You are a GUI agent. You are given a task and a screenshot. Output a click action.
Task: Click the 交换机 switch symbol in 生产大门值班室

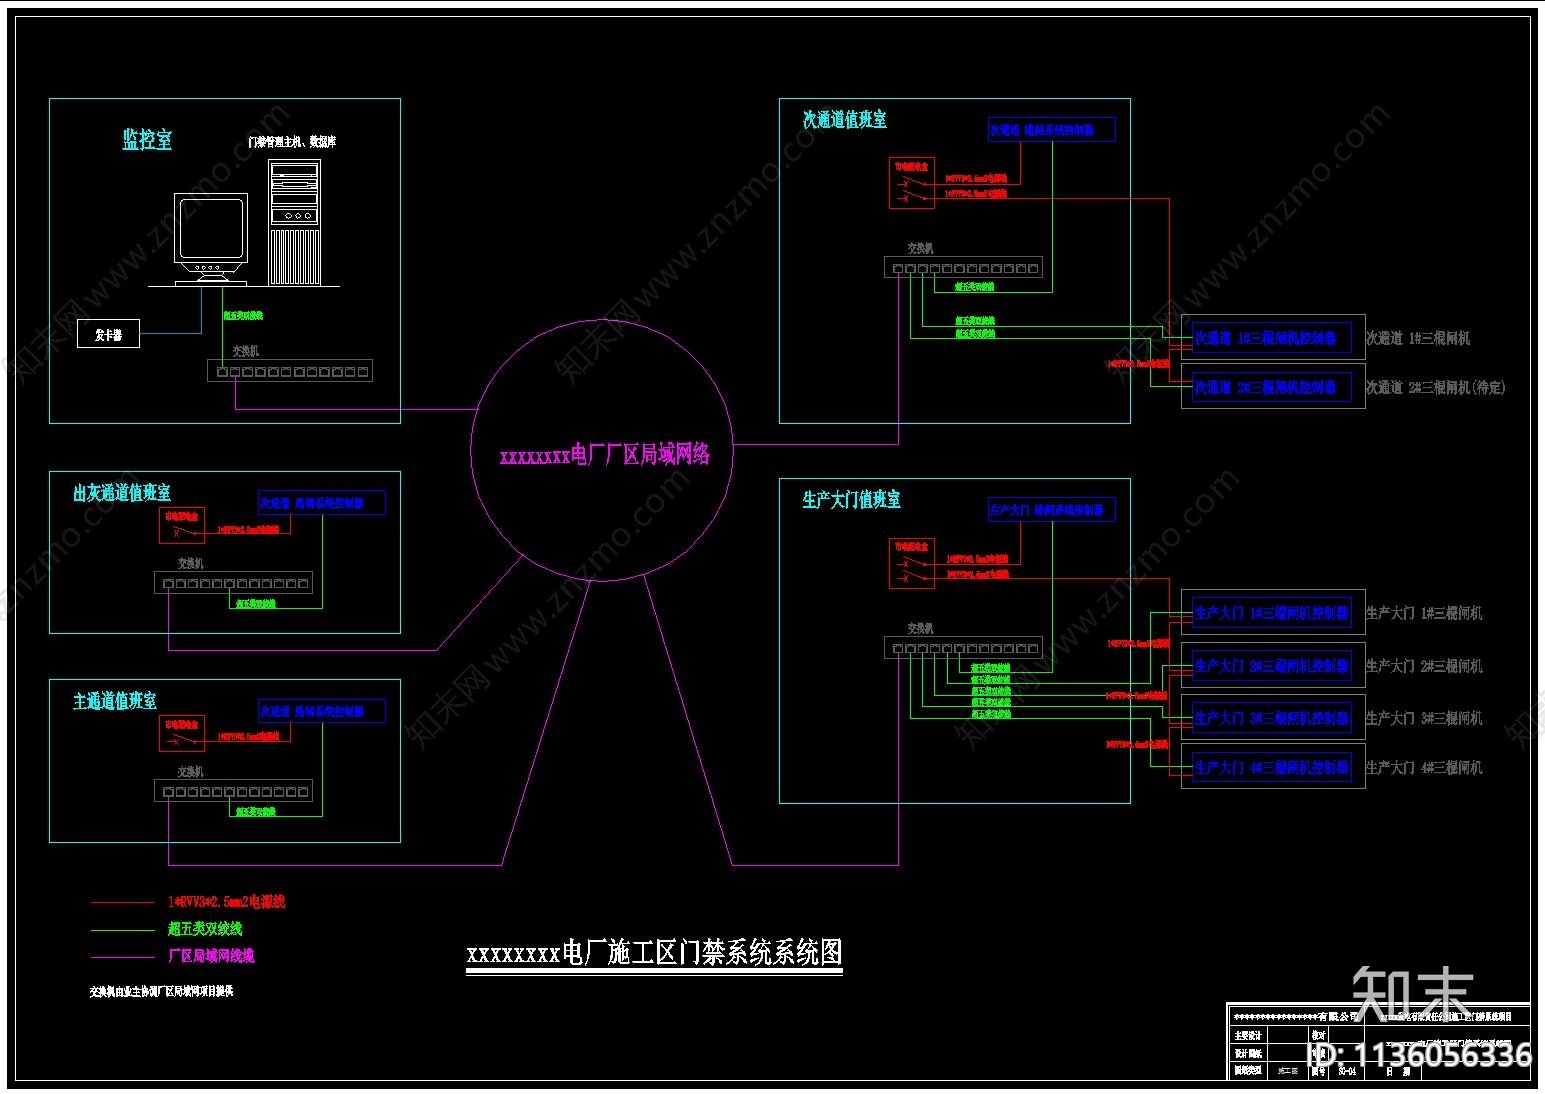click(x=964, y=648)
